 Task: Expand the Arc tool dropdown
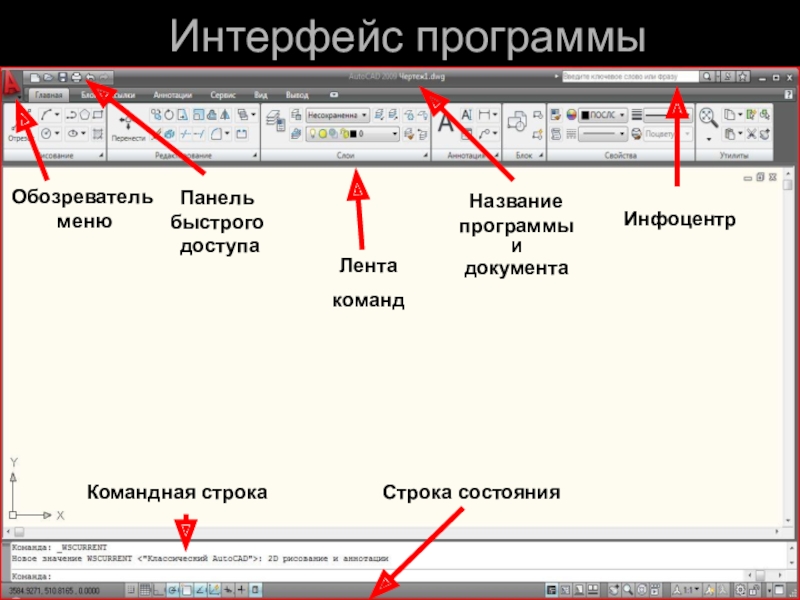[x=57, y=115]
